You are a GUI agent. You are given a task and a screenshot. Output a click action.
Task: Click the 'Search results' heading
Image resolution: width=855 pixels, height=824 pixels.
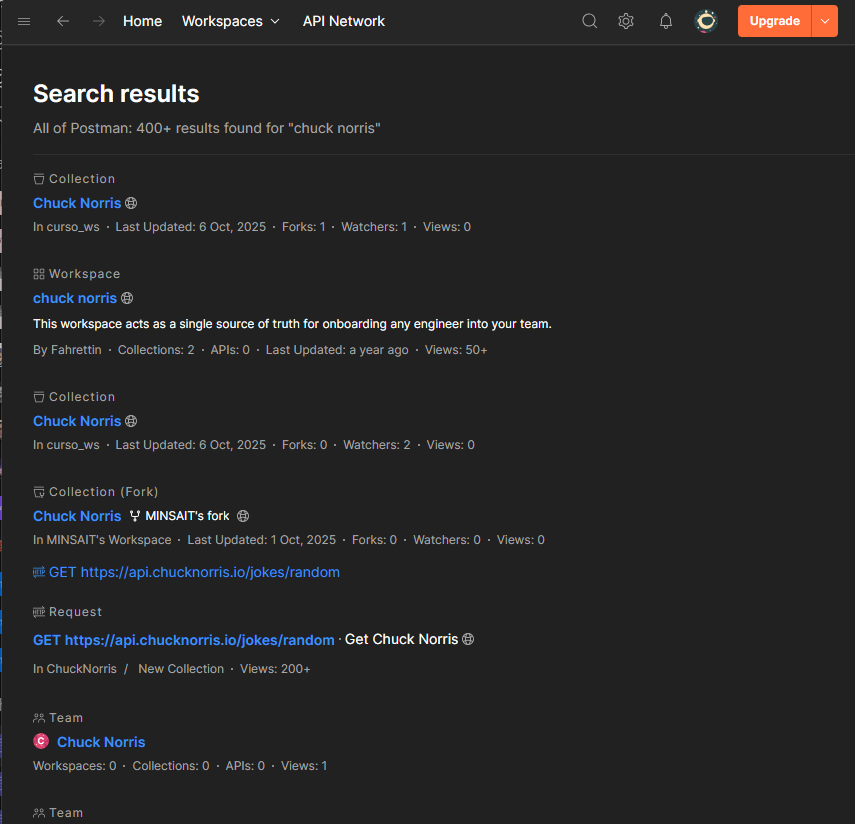pyautogui.click(x=116, y=94)
